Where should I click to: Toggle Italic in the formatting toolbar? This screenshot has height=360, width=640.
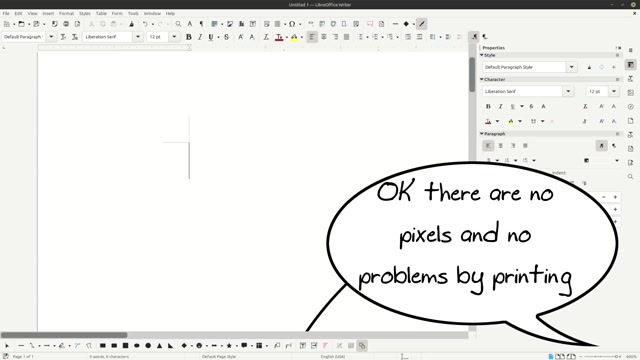200,37
